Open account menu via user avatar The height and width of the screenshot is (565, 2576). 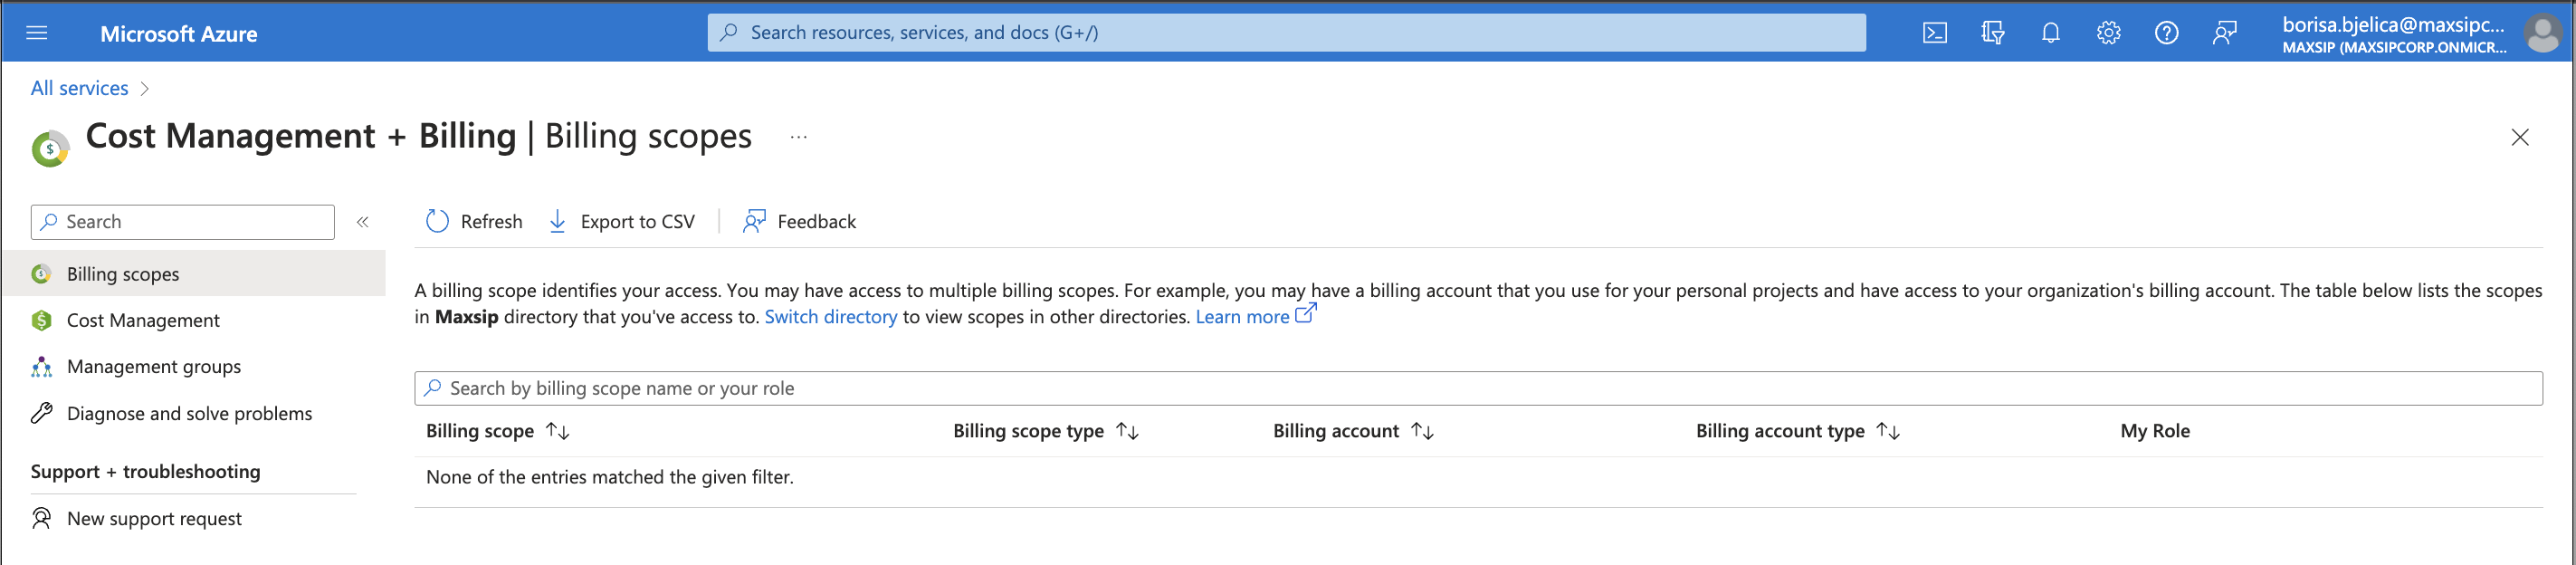tap(2542, 33)
